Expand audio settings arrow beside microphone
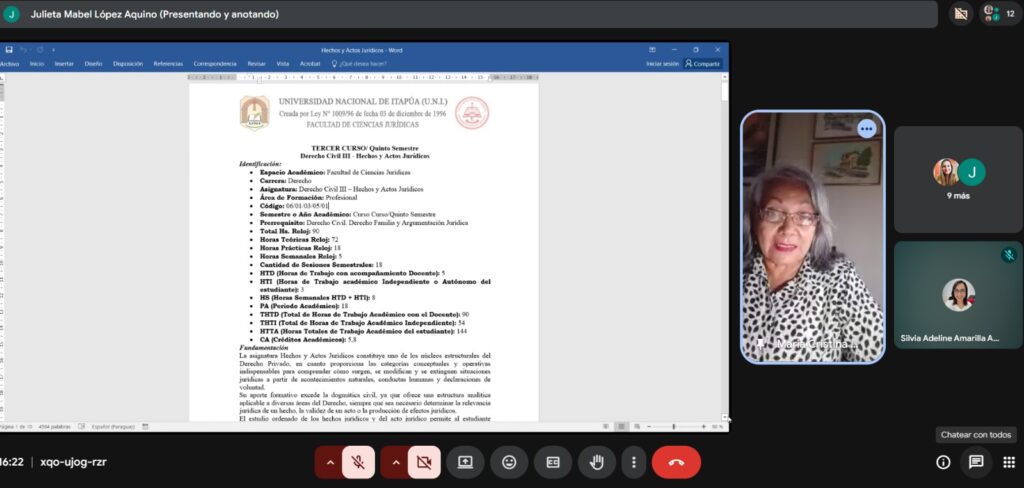Screen dimensions: 1024x488 coord(329,461)
